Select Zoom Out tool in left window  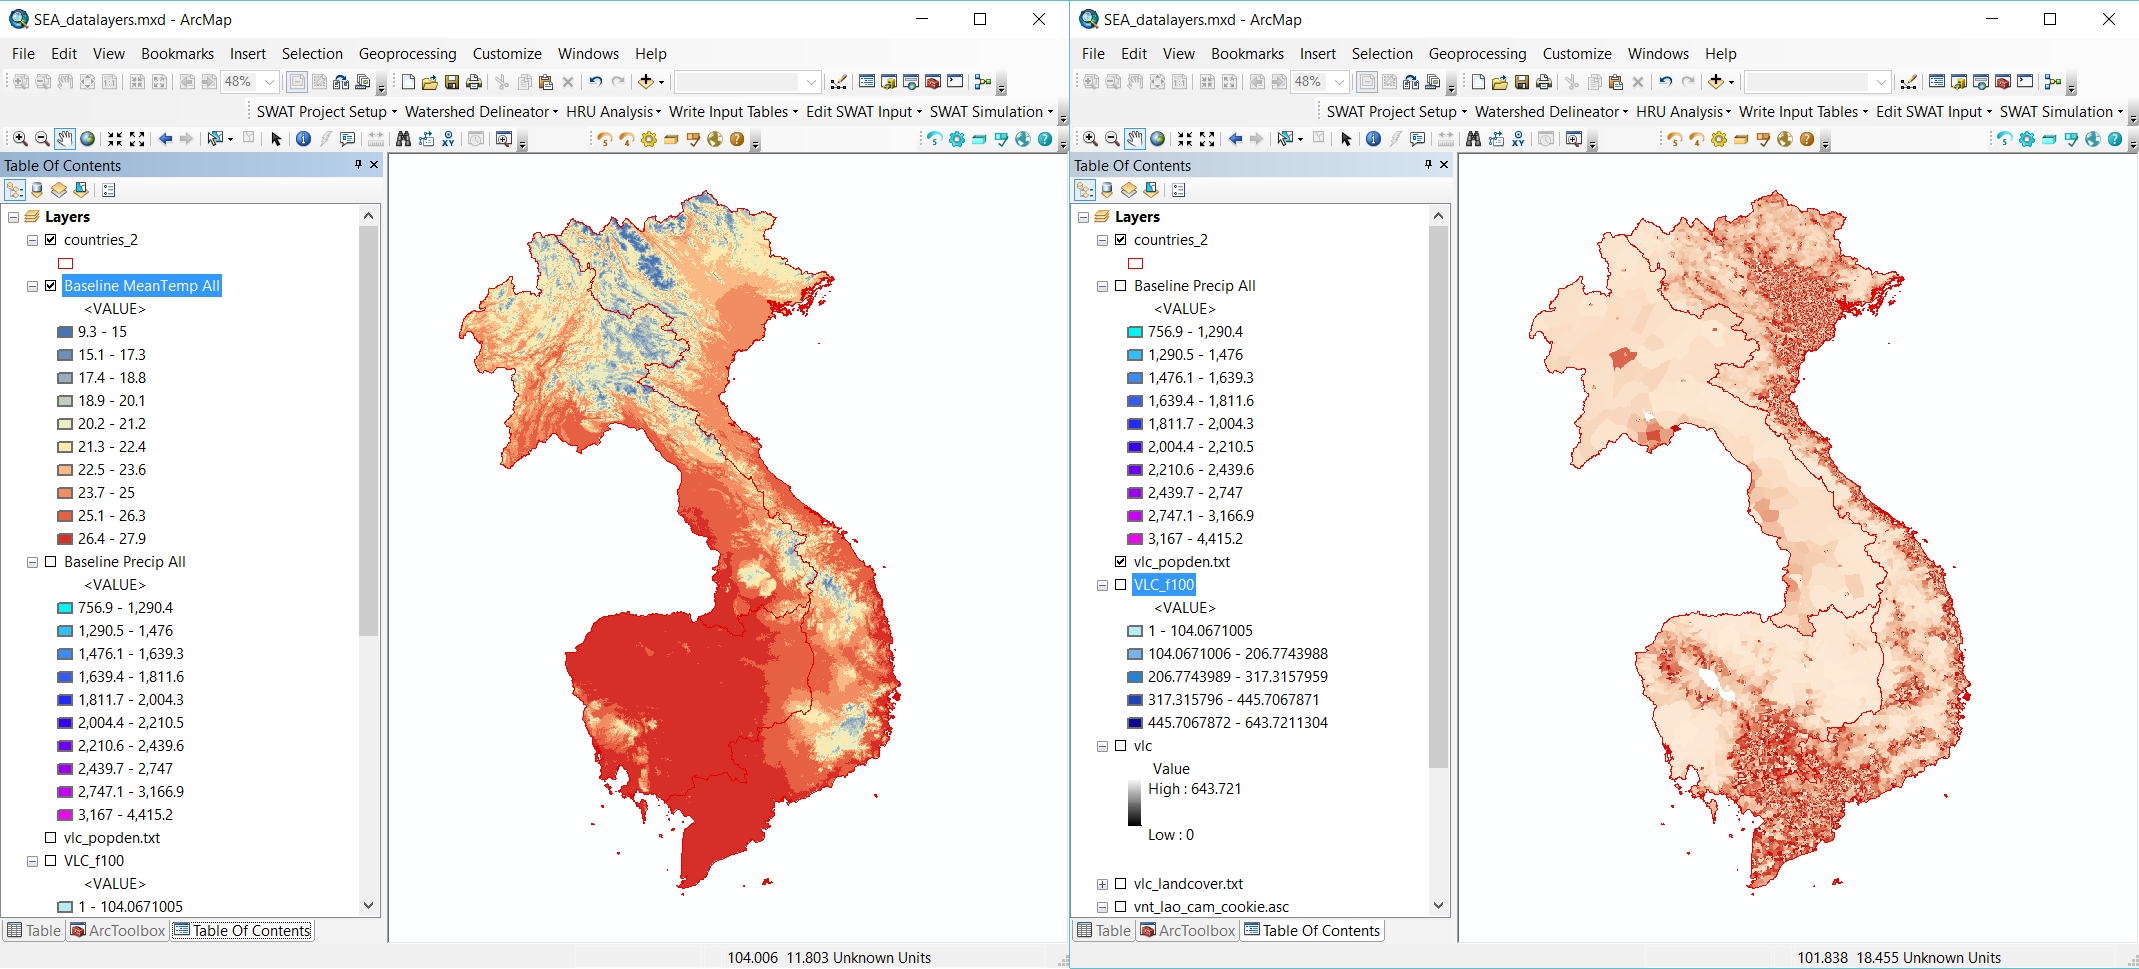(x=42, y=139)
